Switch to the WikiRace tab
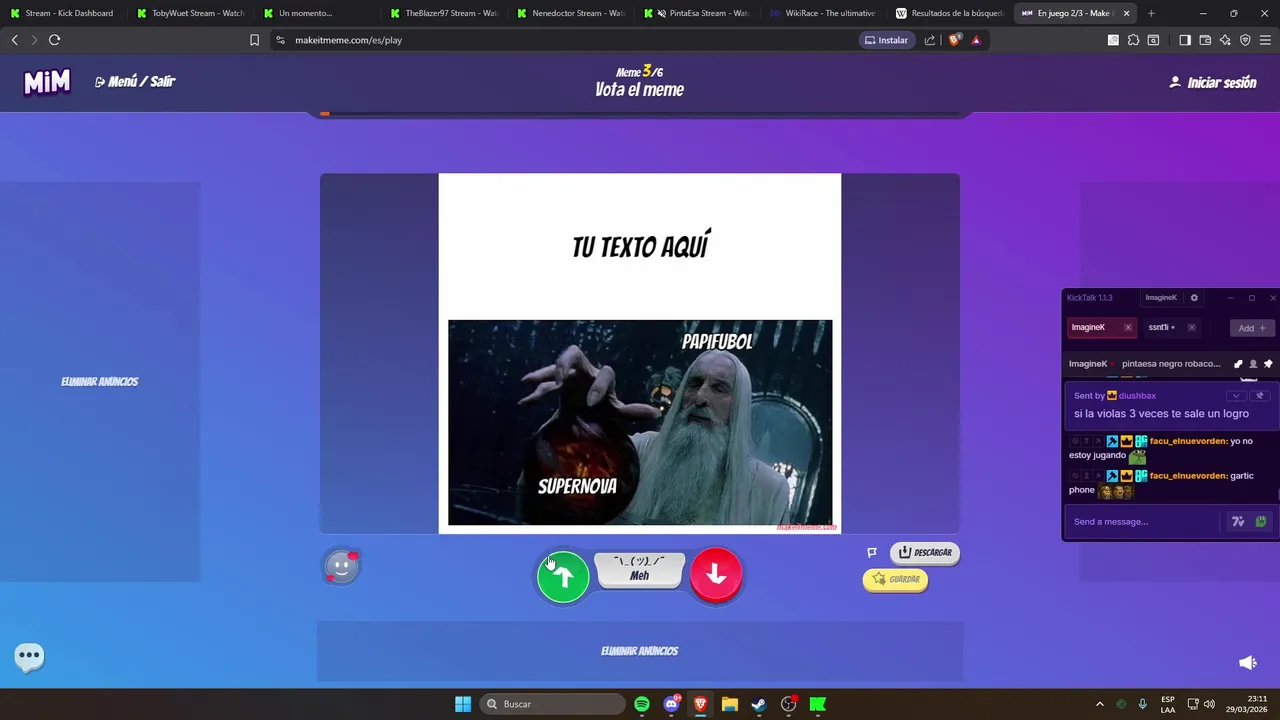Viewport: 1280px width, 720px height. (825, 13)
